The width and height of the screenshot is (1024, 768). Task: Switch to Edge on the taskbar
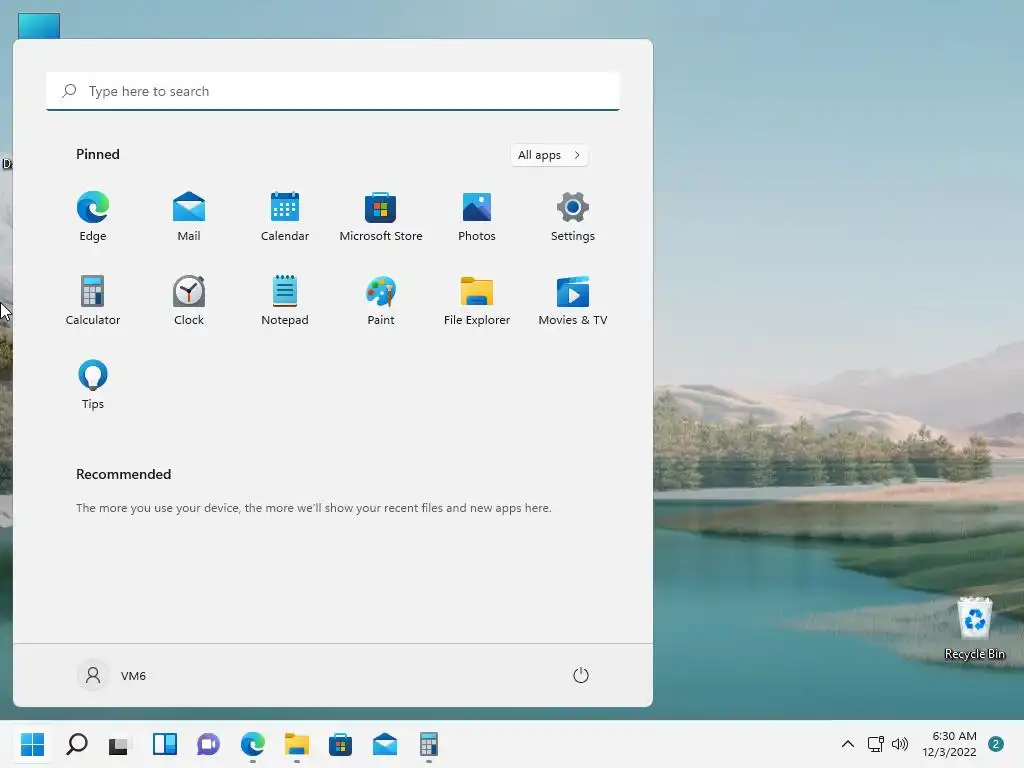[253, 744]
